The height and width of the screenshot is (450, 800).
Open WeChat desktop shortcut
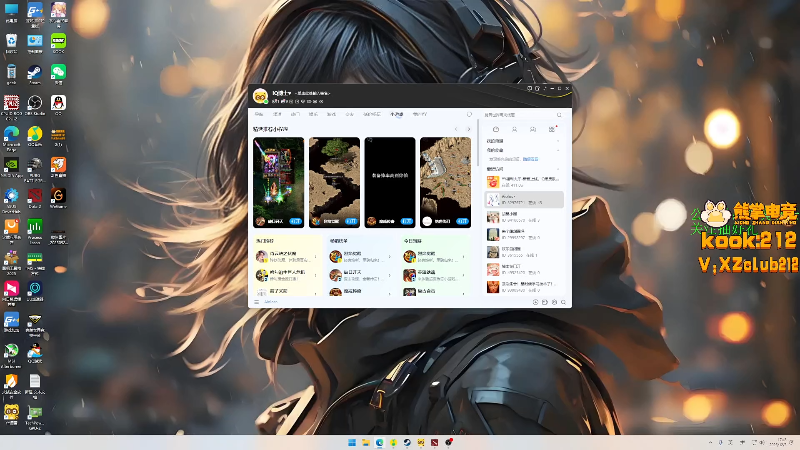[x=58, y=74]
